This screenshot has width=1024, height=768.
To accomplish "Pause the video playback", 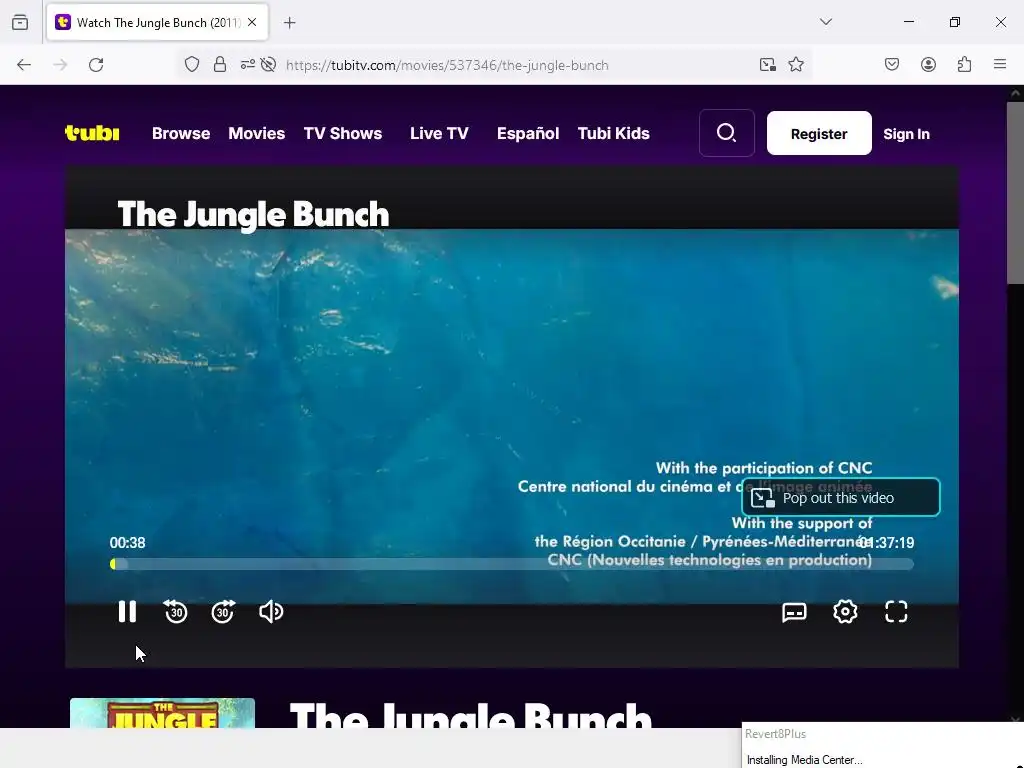I will click(x=127, y=612).
